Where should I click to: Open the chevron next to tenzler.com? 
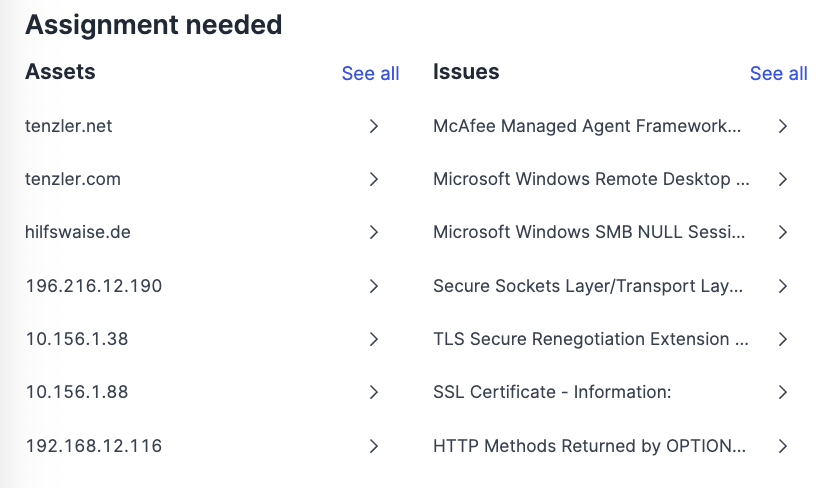click(374, 179)
